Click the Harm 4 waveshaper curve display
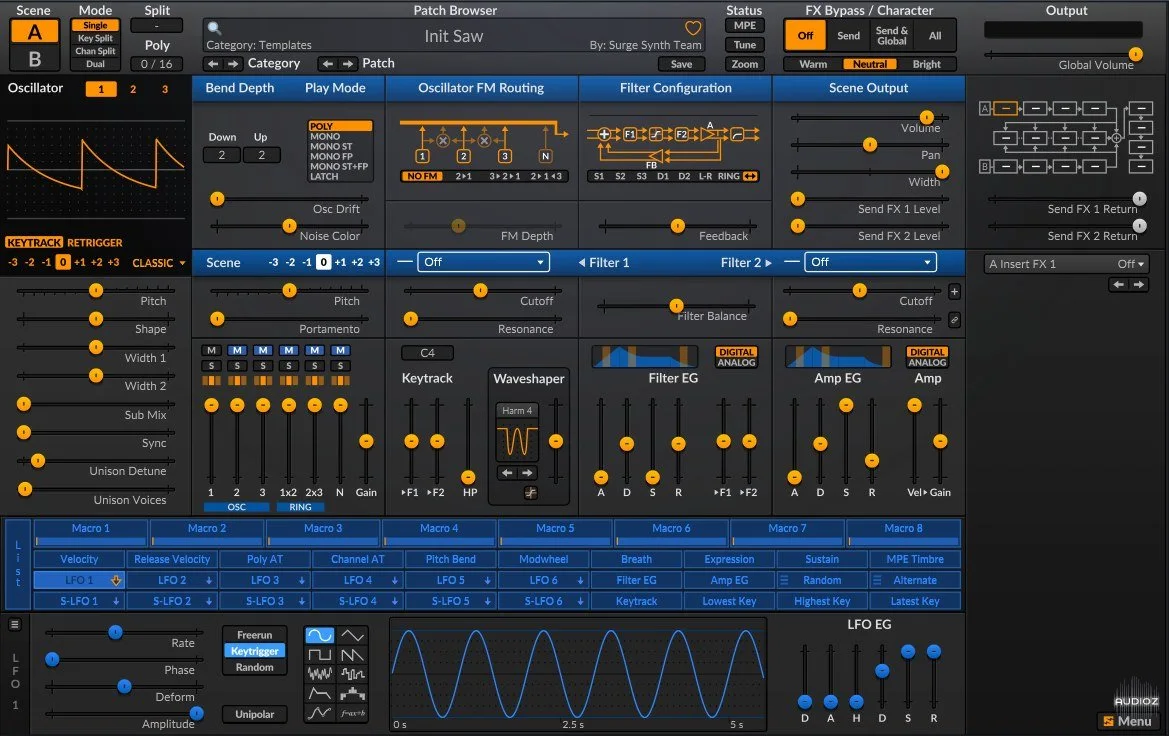The width and height of the screenshot is (1169, 736). click(x=517, y=441)
